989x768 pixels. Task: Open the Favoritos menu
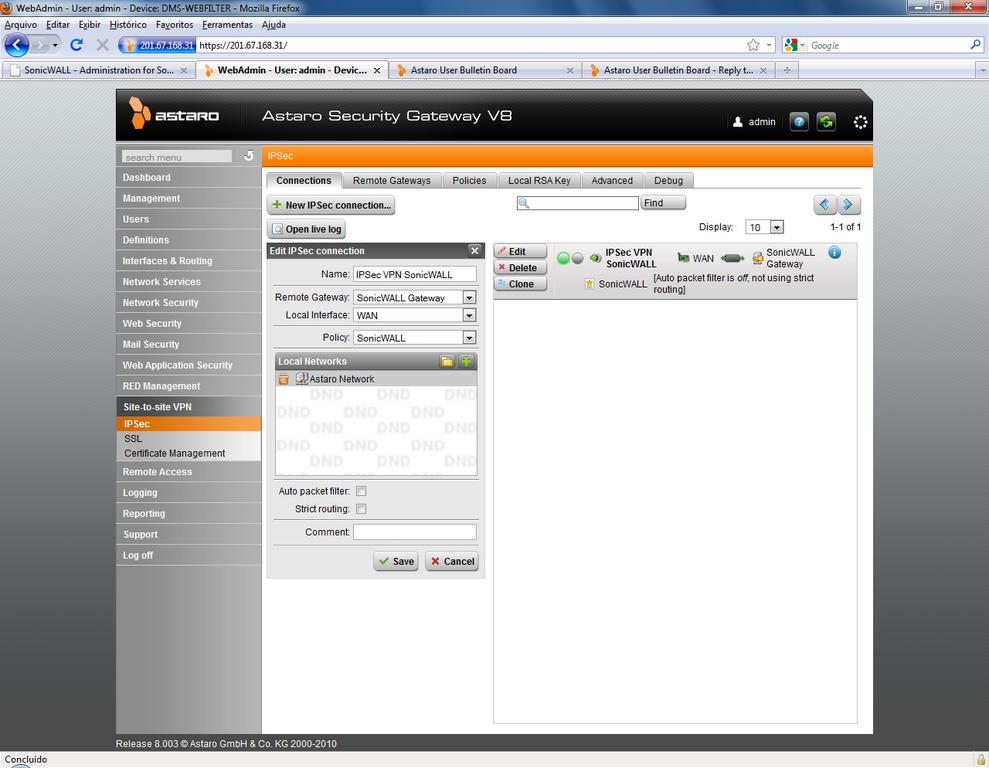tap(174, 25)
